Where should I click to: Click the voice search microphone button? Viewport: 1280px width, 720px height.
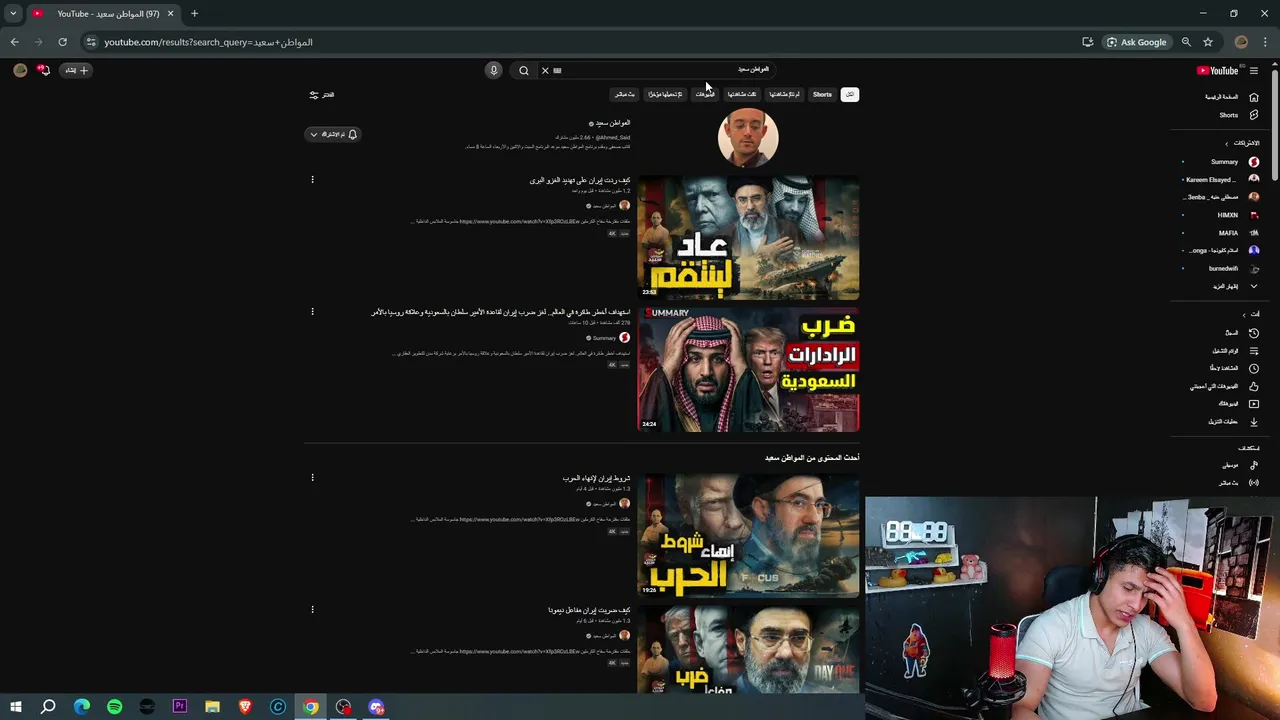pyautogui.click(x=493, y=70)
